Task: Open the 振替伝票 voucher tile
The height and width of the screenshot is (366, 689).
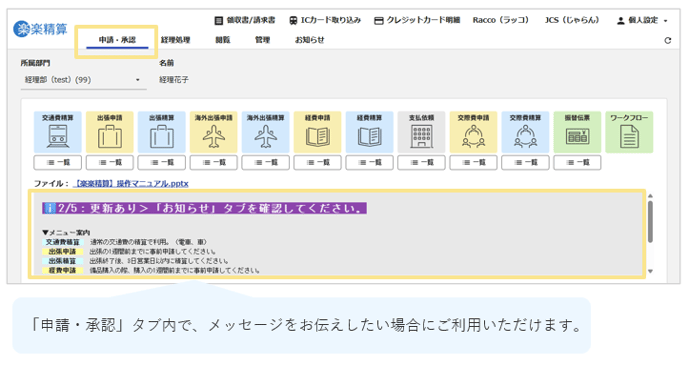Action: pos(577,132)
